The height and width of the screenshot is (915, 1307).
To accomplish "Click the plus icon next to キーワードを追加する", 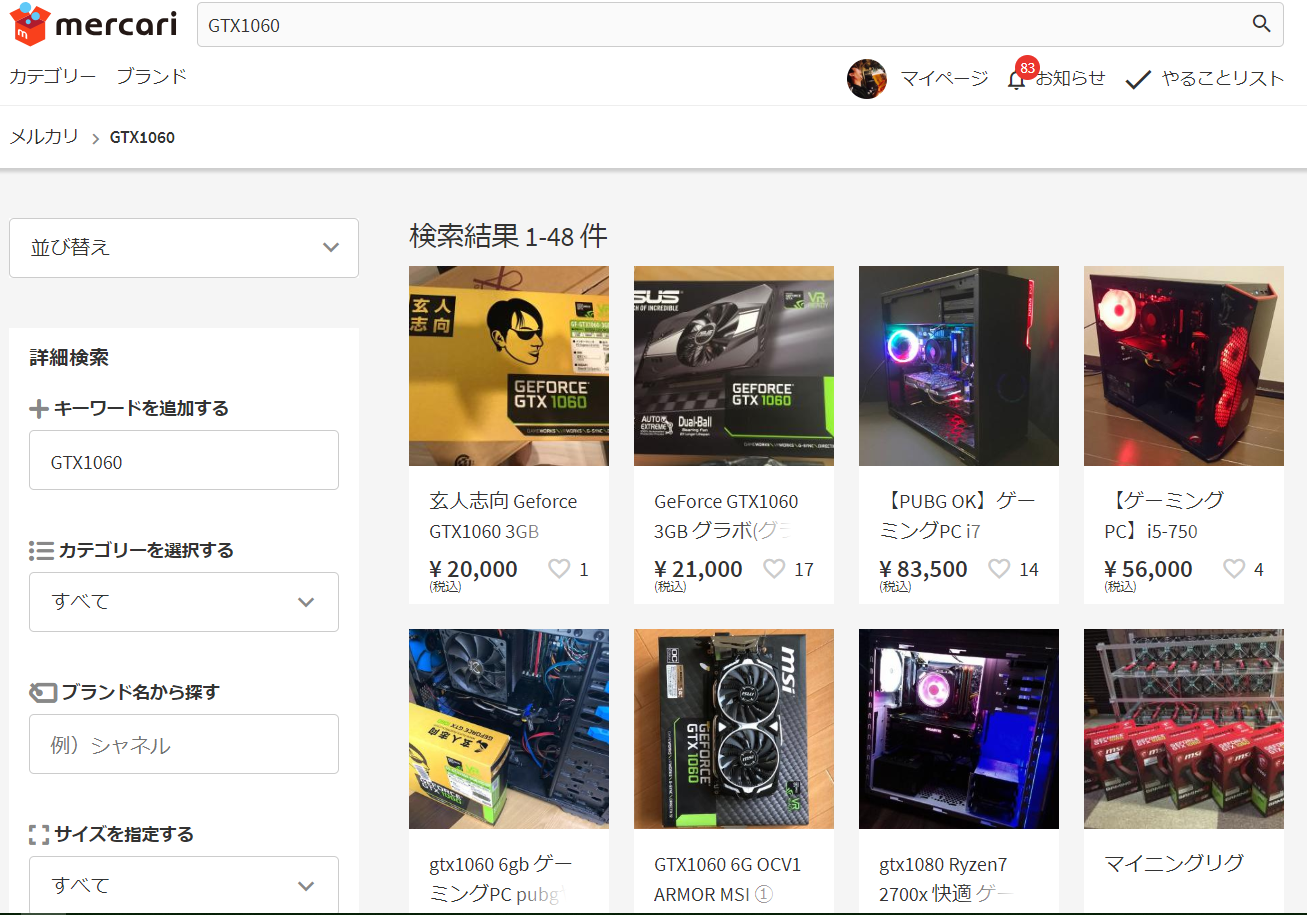I will (x=38, y=408).
